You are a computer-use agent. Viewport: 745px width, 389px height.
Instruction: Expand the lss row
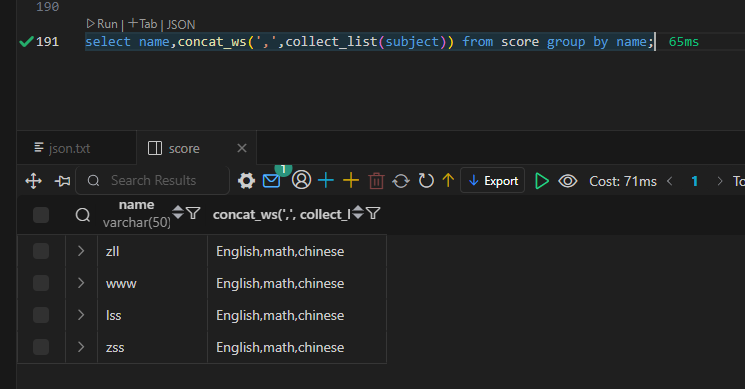pyautogui.click(x=81, y=315)
